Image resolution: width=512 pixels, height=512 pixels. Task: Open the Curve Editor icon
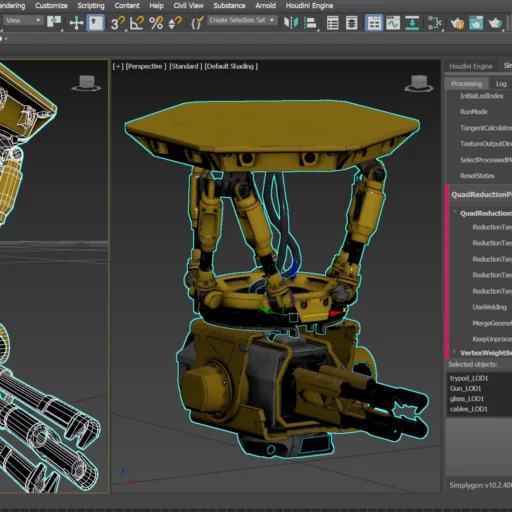pyautogui.click(x=393, y=23)
